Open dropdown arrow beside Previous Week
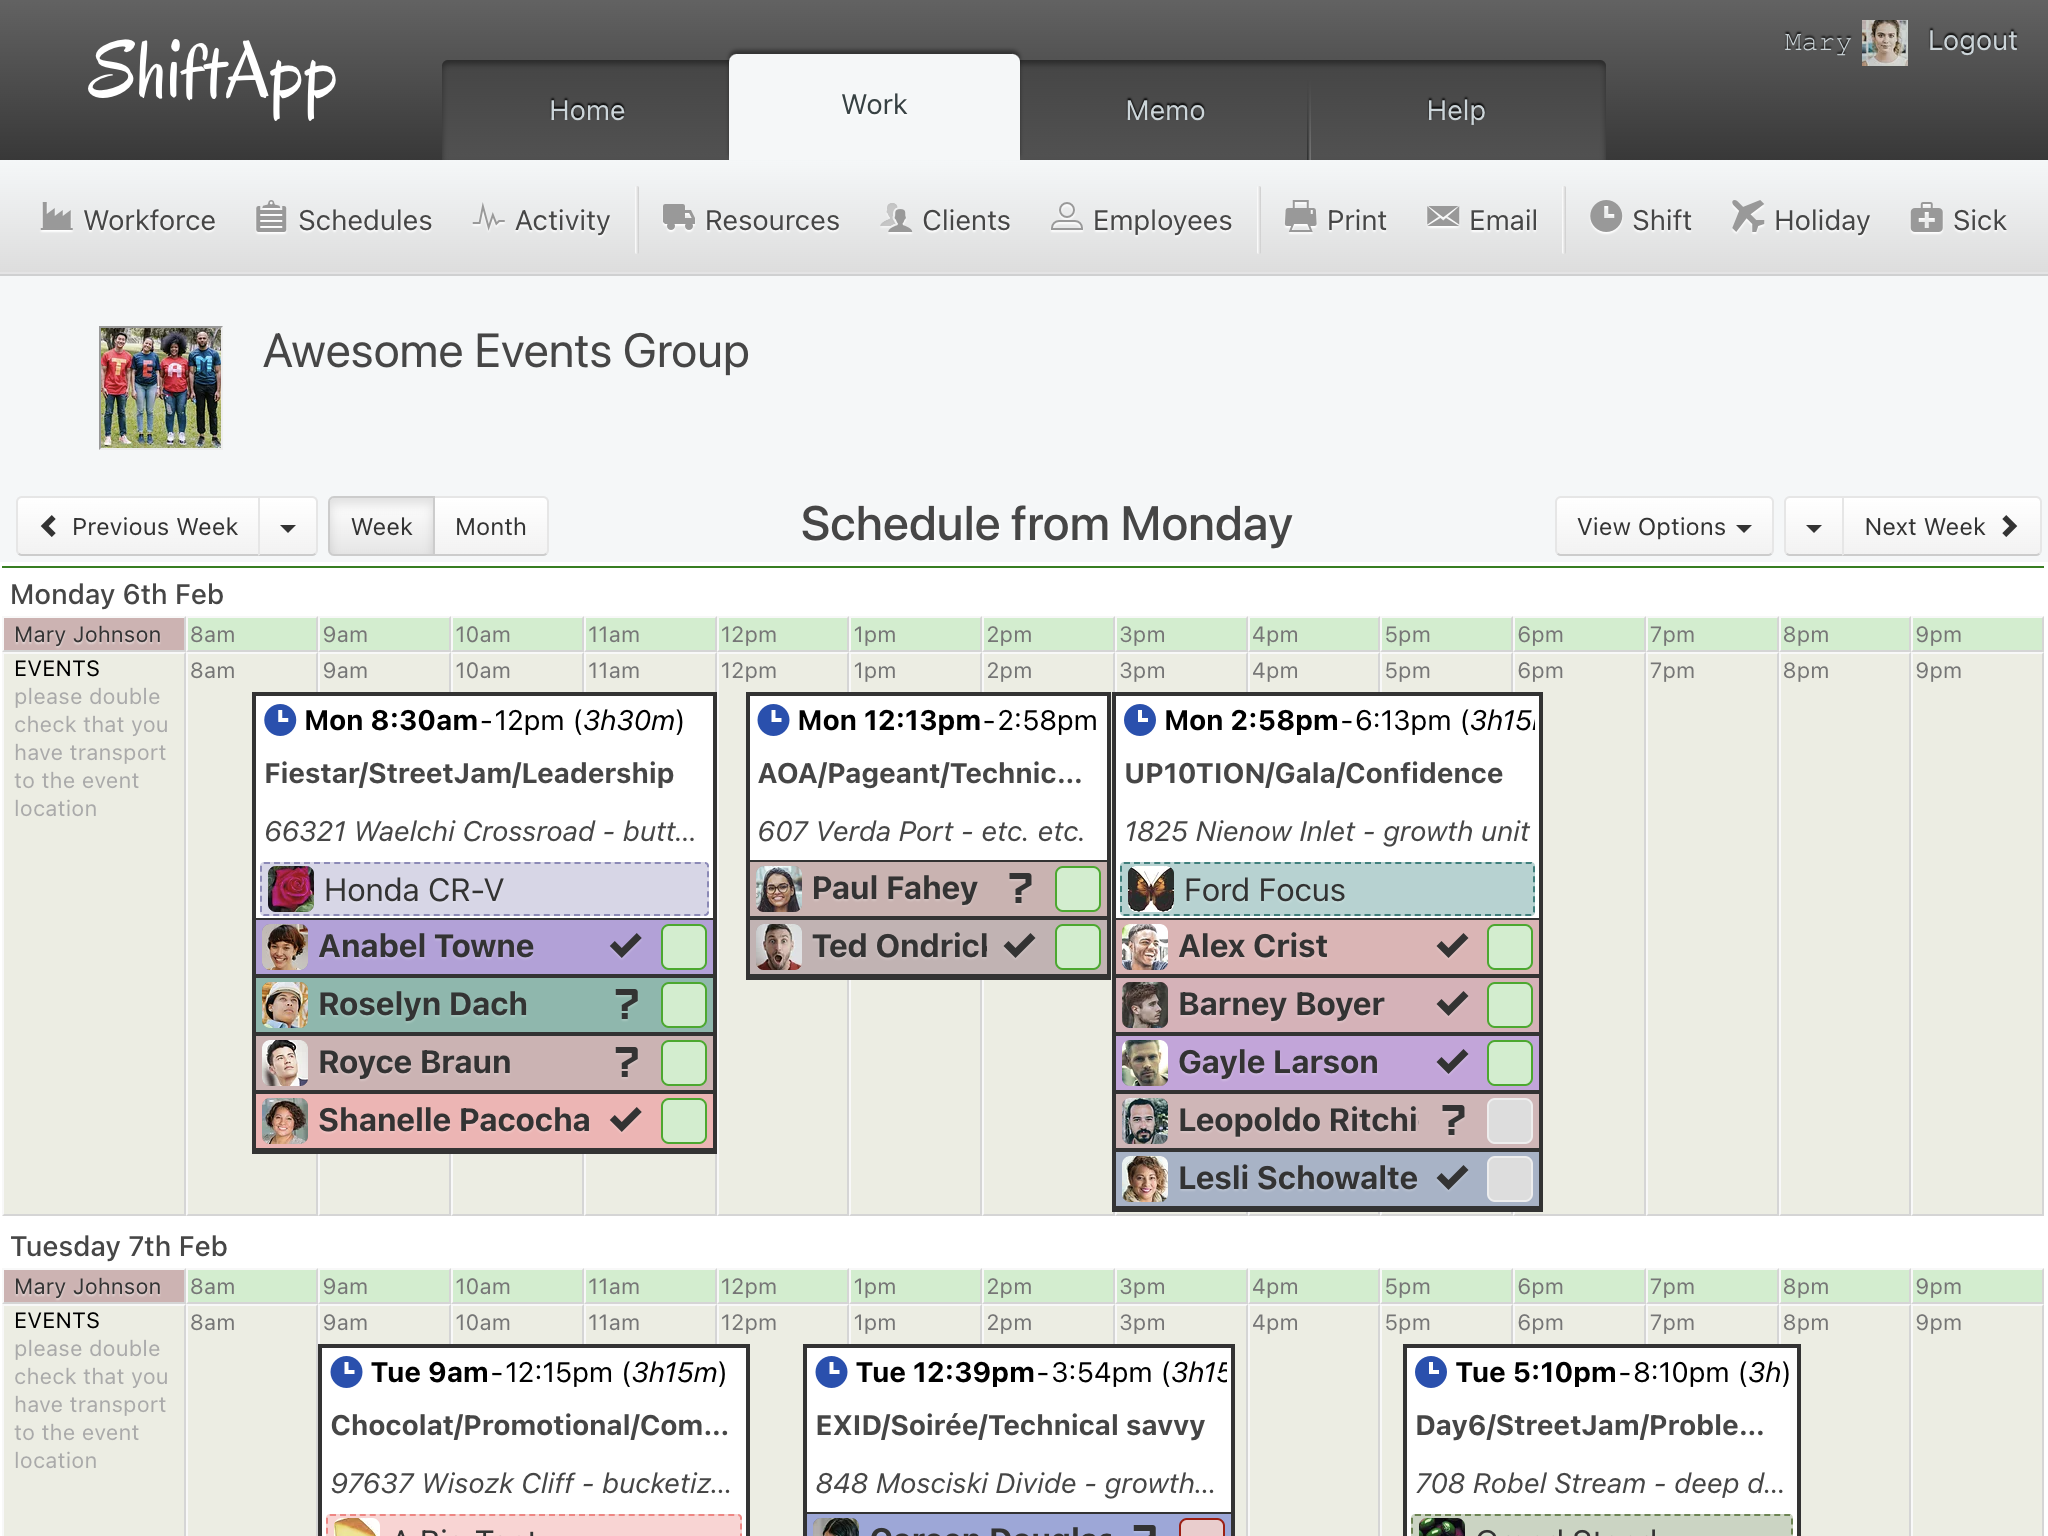The width and height of the screenshot is (2048, 1536). [x=288, y=527]
